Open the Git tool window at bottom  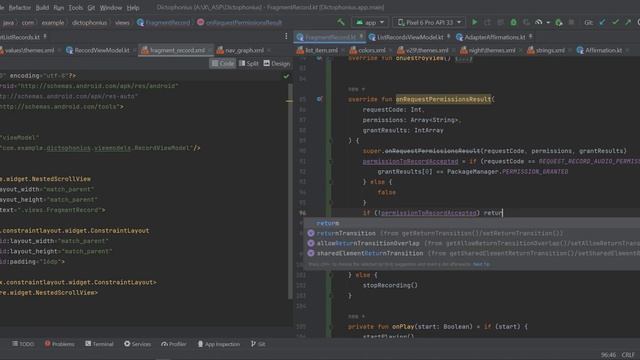258,344
